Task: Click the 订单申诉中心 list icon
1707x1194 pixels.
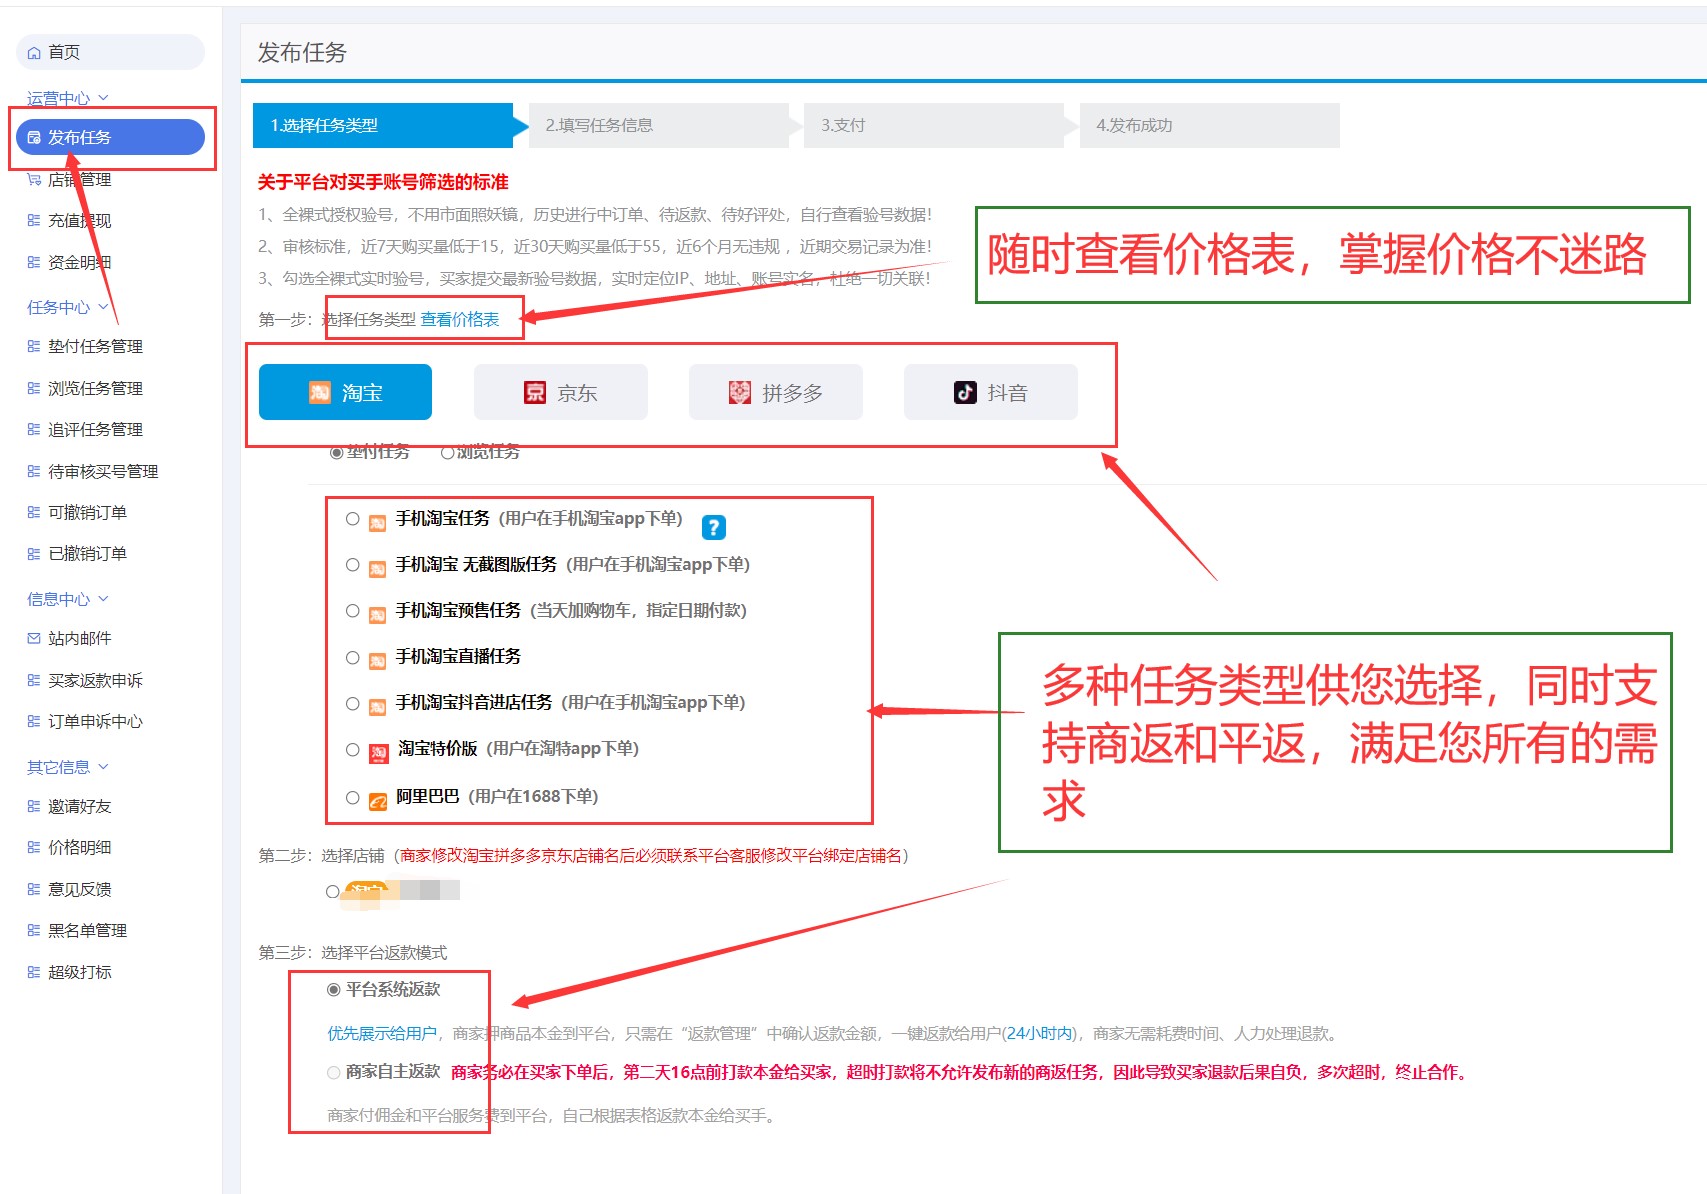Action: coord(34,721)
